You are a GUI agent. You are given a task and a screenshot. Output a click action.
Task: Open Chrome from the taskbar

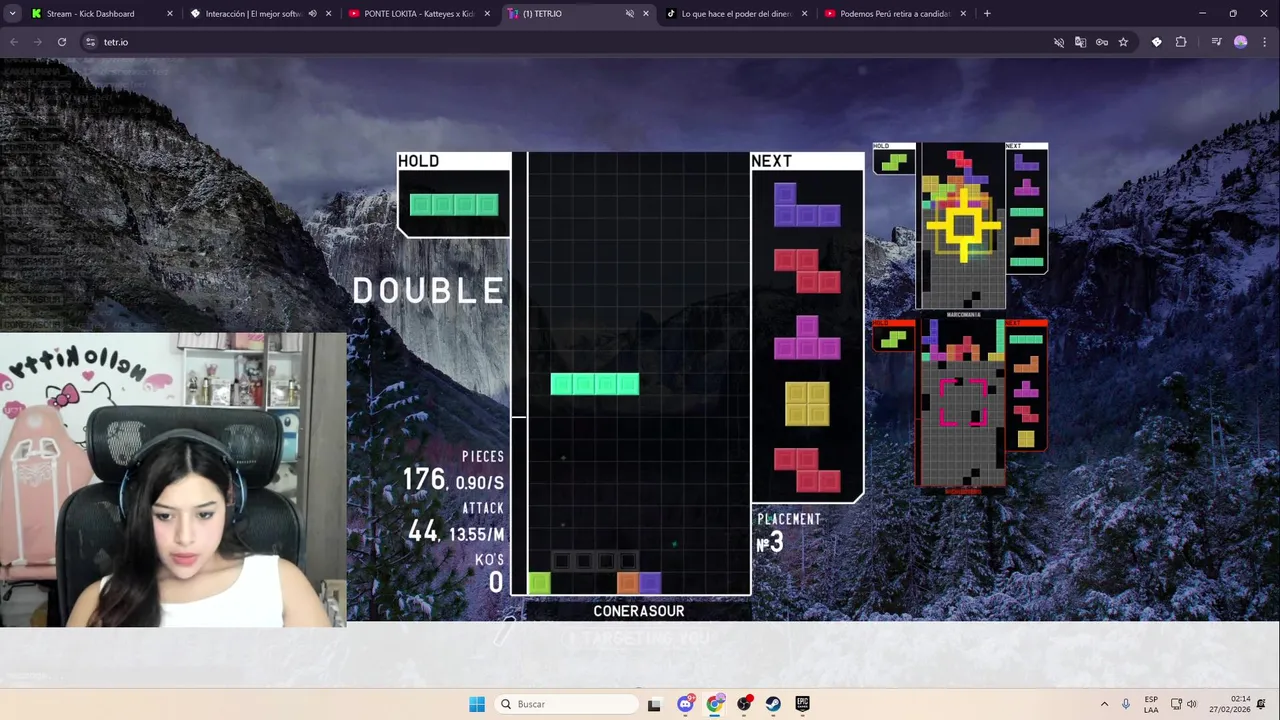point(714,704)
